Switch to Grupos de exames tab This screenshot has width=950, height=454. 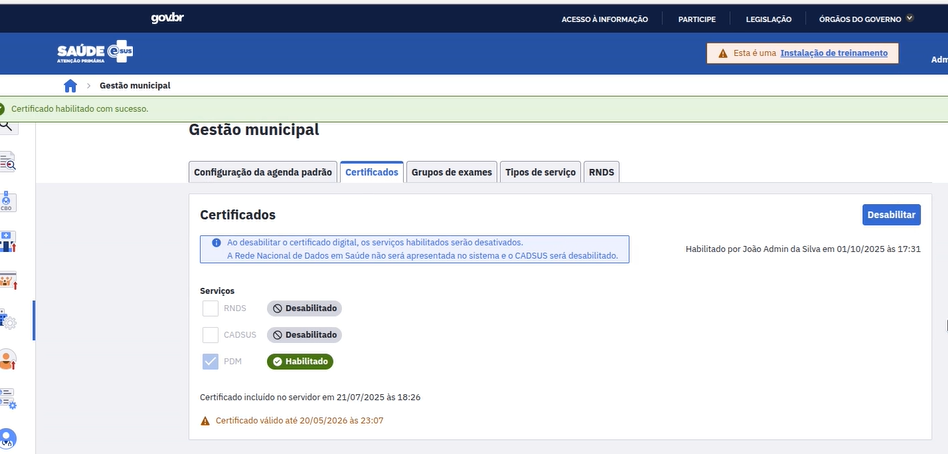pos(452,172)
